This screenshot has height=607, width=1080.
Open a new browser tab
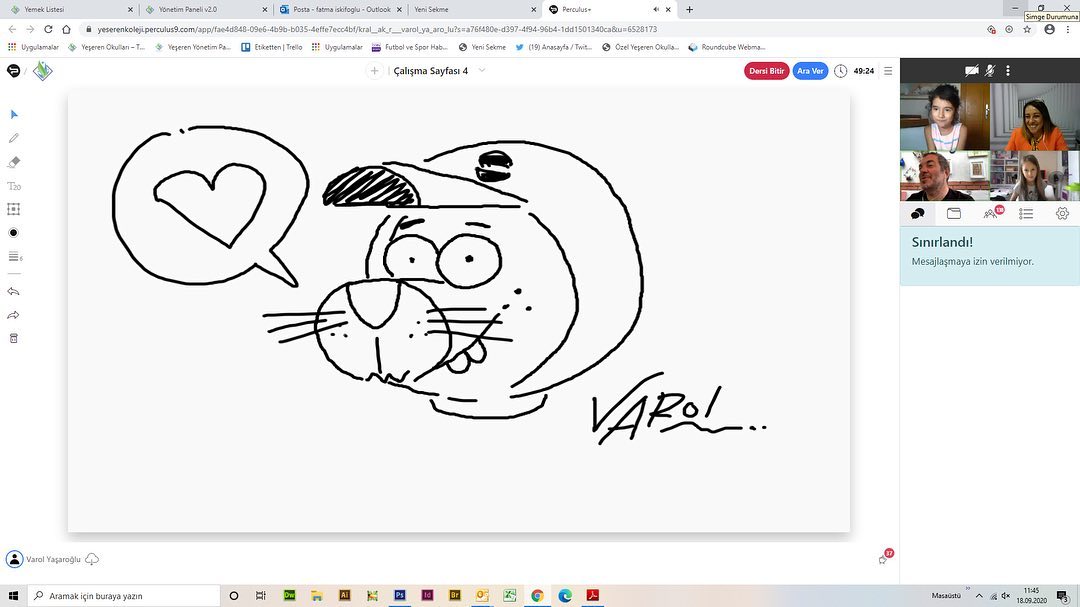(x=689, y=10)
